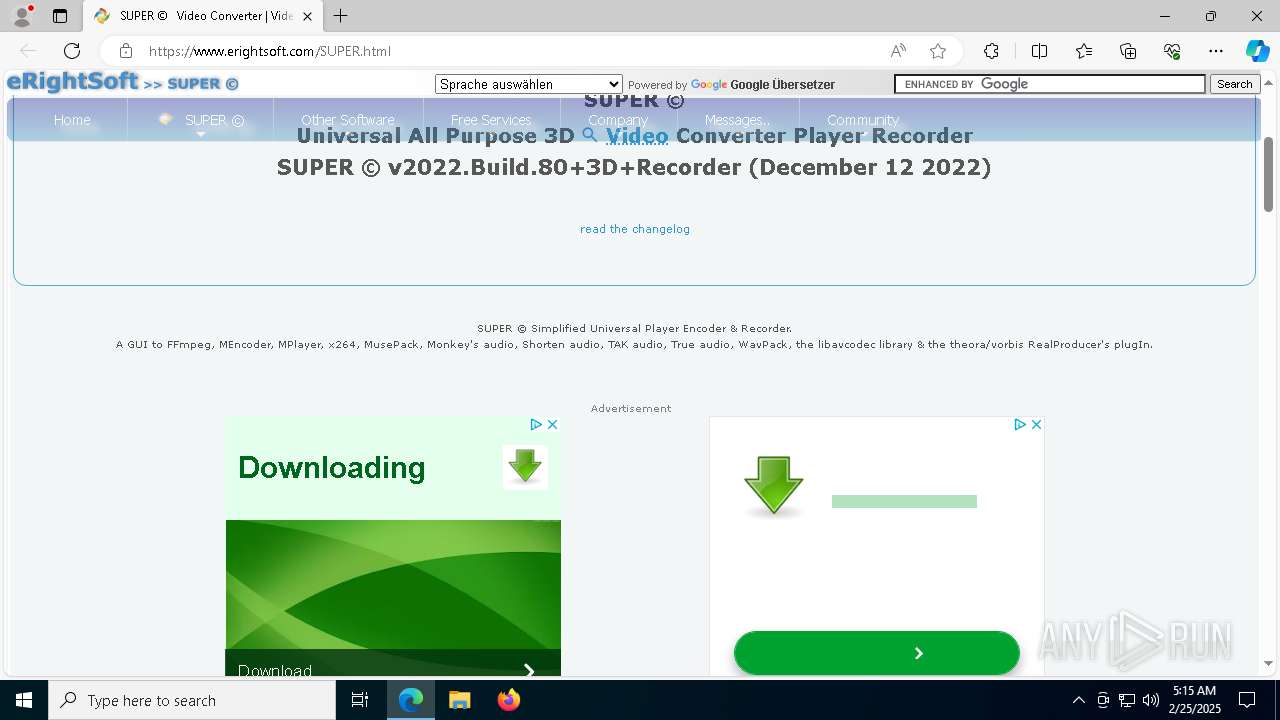The image size is (1280, 720).
Task: Click the scroll down arrow
Action: (x=1269, y=663)
